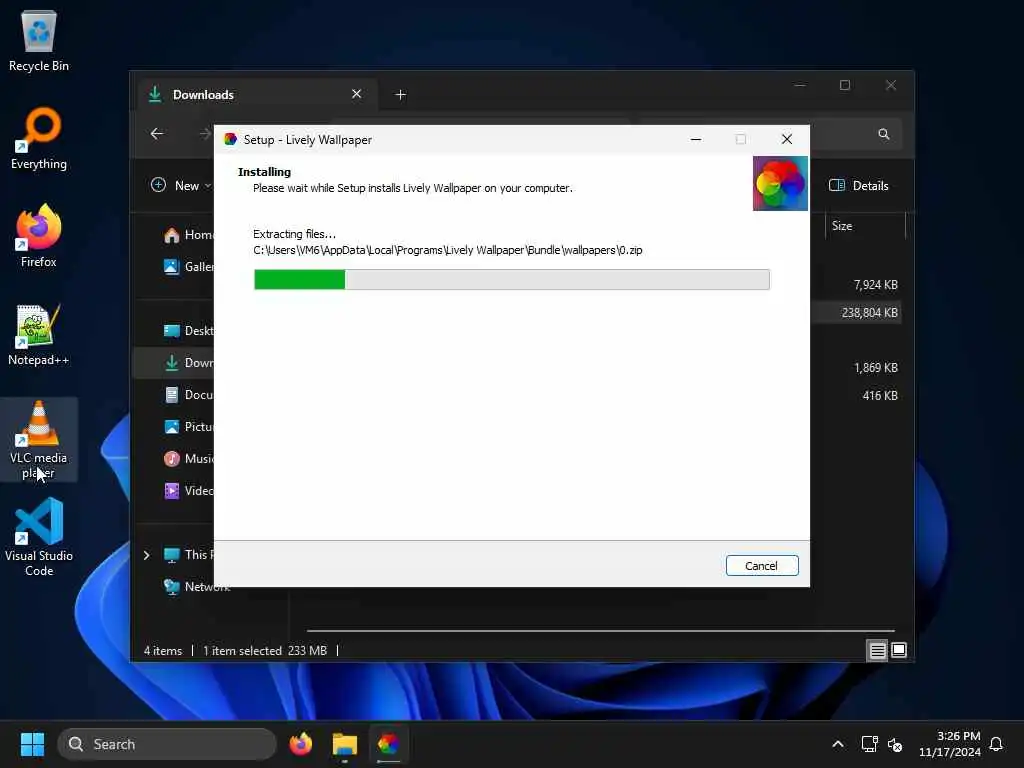The height and width of the screenshot is (768, 1024).
Task: Switch Explorer to details list view
Action: click(877, 650)
